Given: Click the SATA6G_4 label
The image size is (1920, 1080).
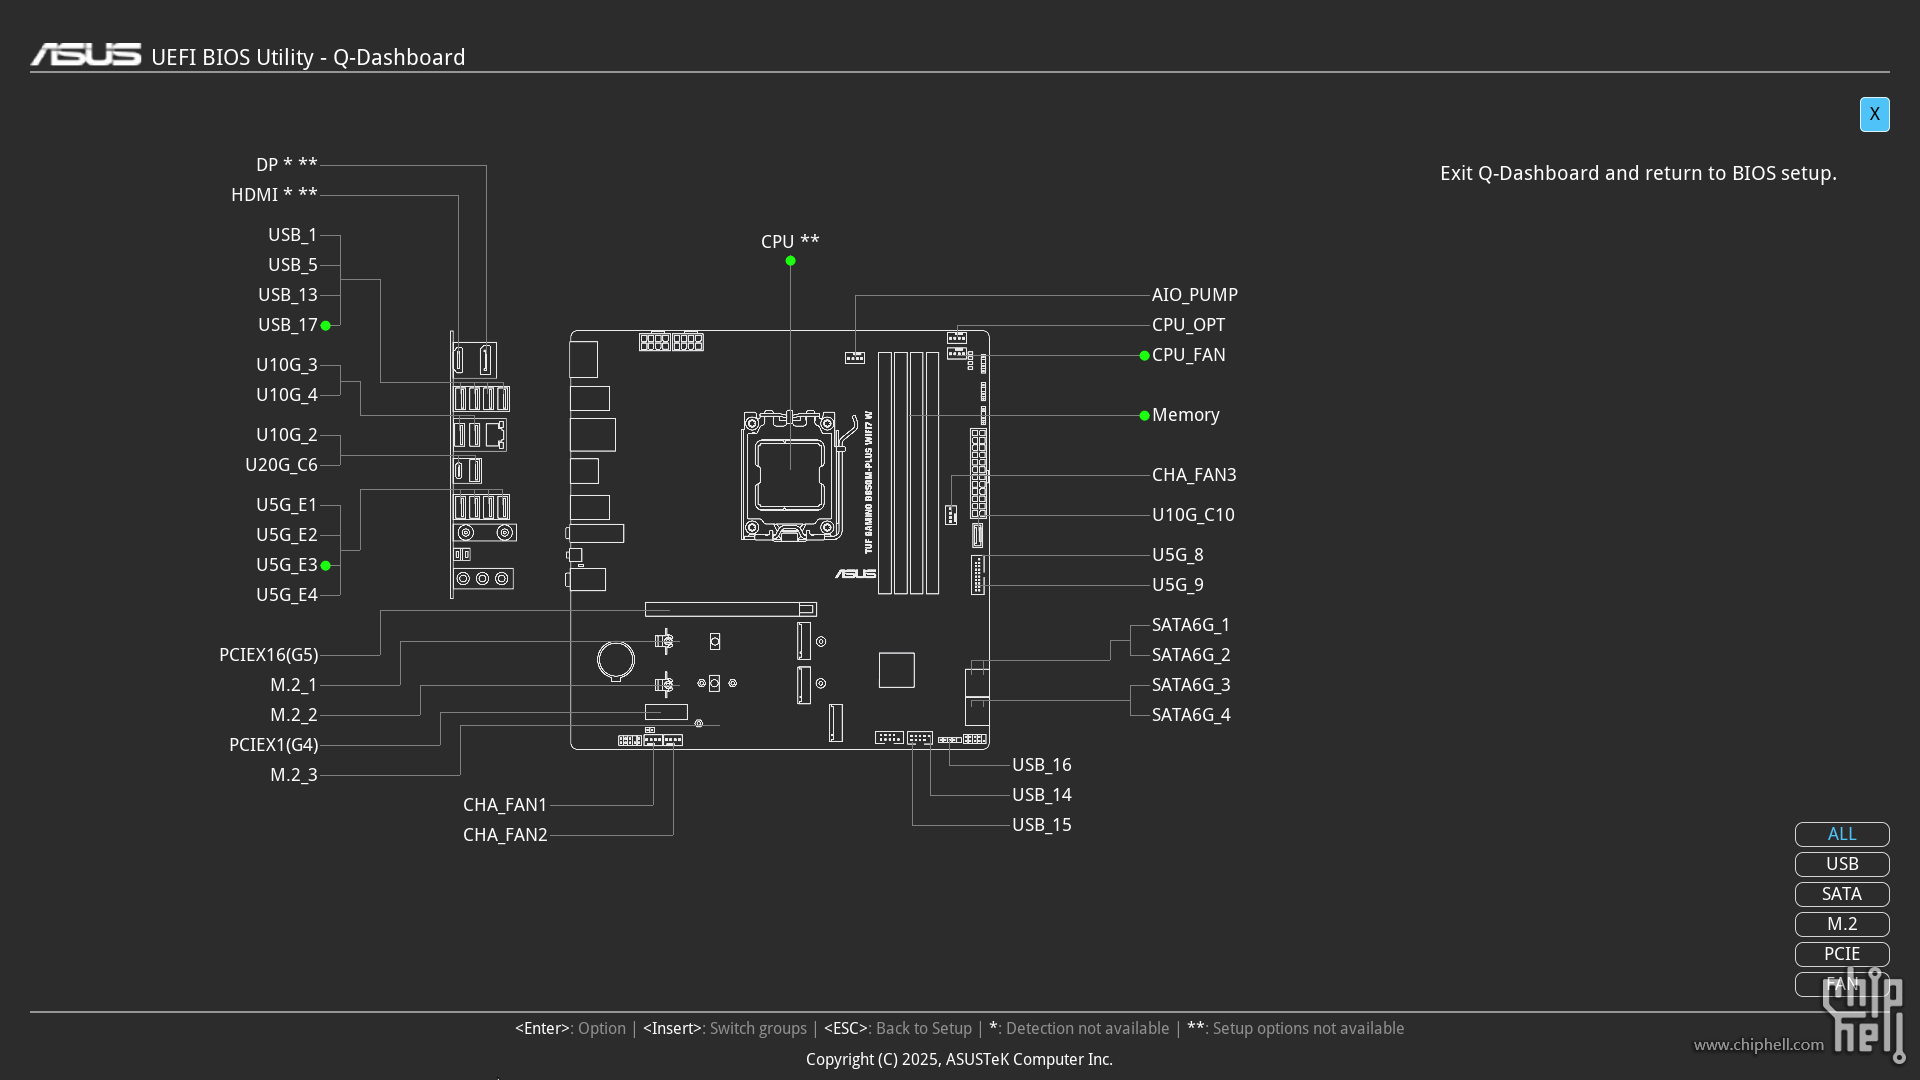Looking at the screenshot, I should 1191,715.
